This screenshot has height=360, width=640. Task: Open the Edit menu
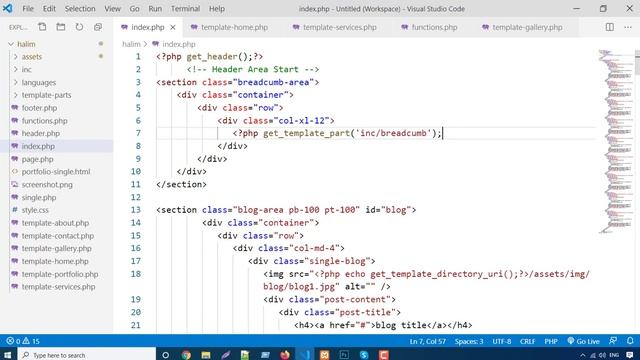tap(49, 9)
